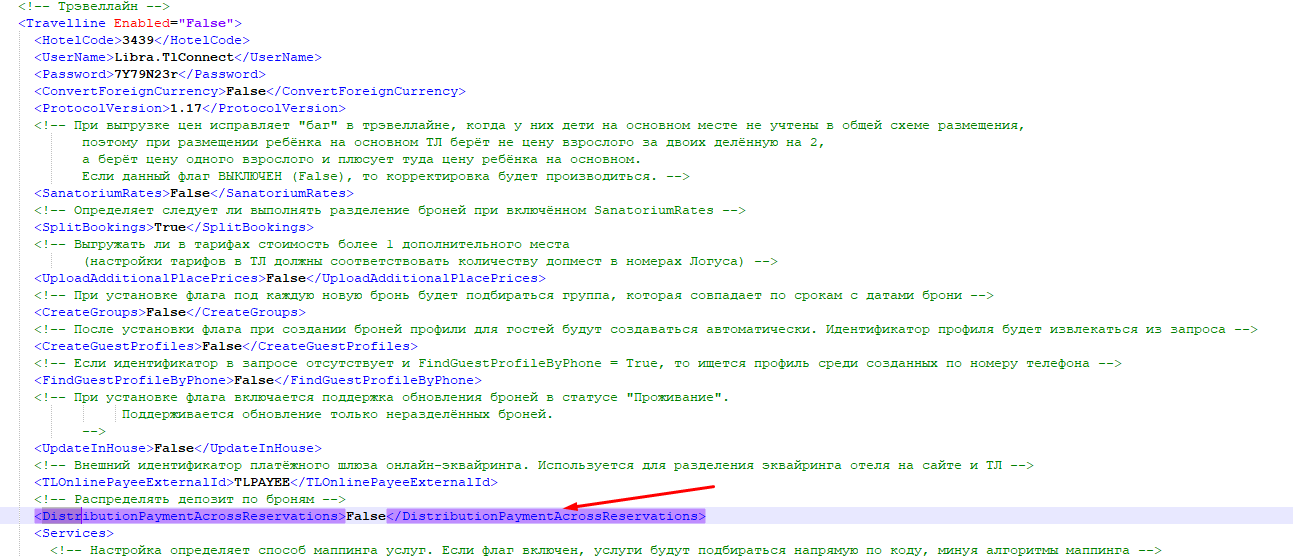The image size is (1293, 556).
Task: Click comment Внешний идентификатор платёжного шлюза
Action: 534,465
